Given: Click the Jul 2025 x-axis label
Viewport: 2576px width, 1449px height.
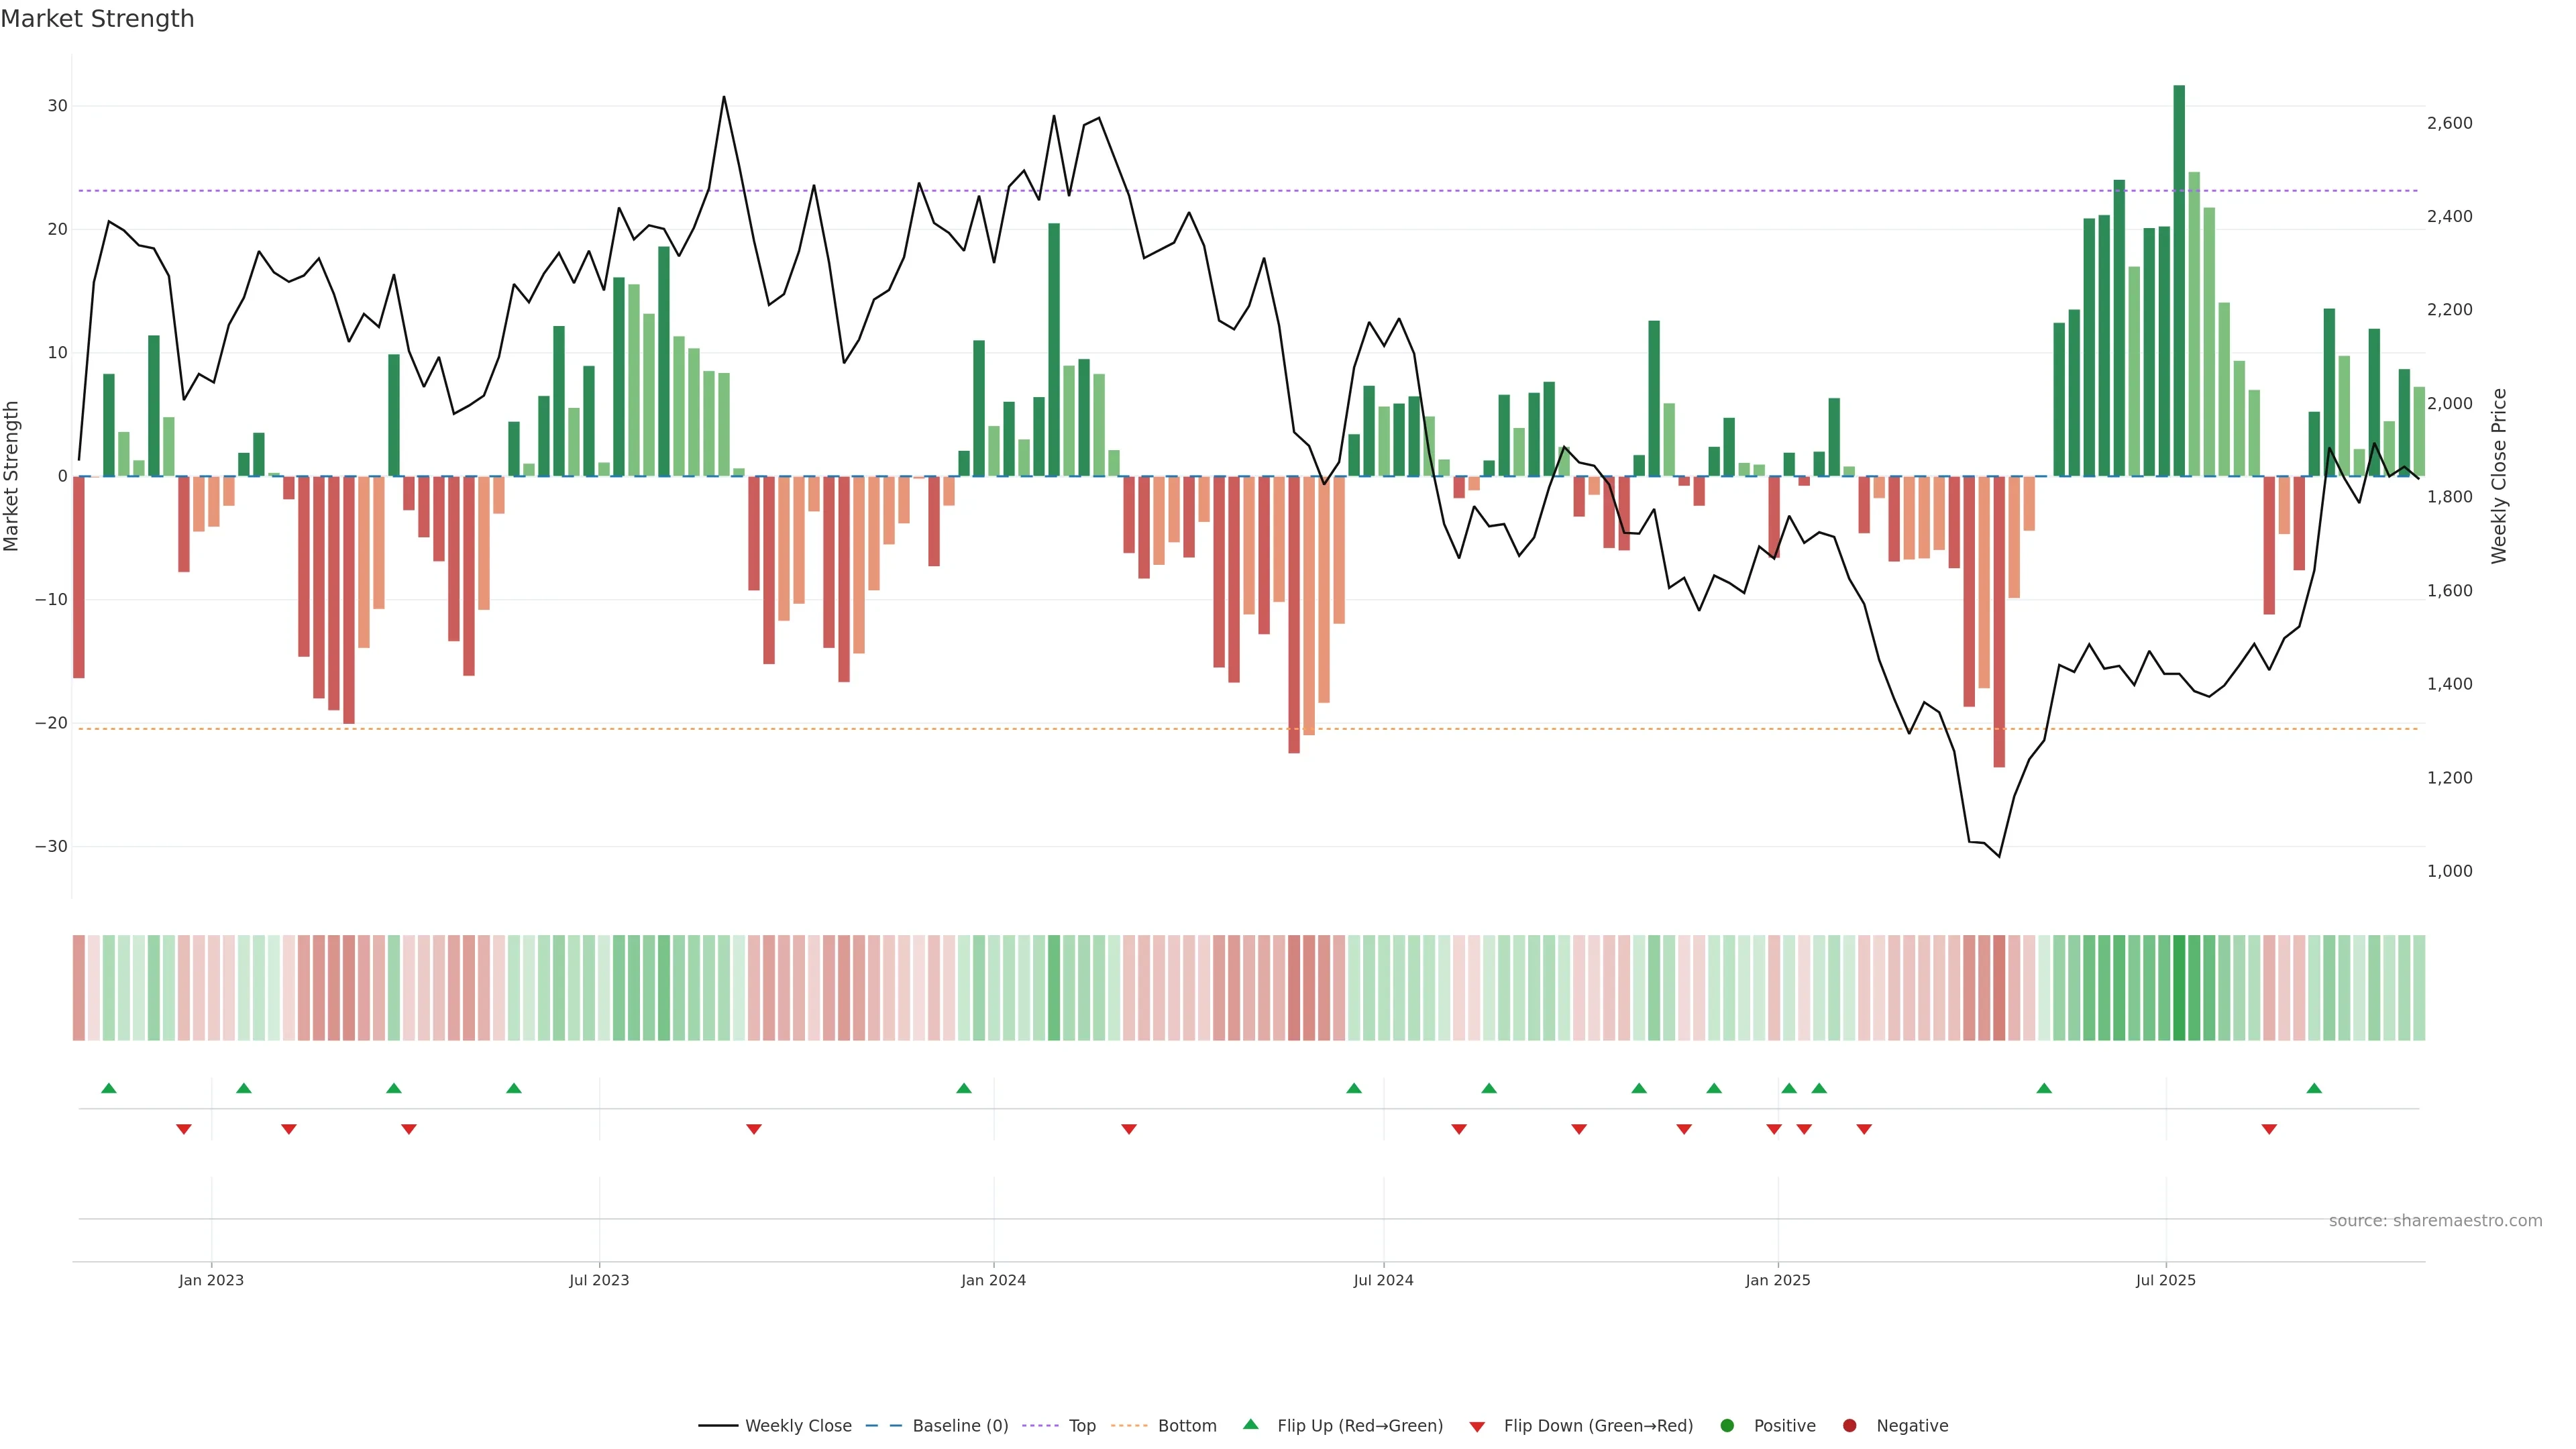Looking at the screenshot, I should click(x=2166, y=1280).
